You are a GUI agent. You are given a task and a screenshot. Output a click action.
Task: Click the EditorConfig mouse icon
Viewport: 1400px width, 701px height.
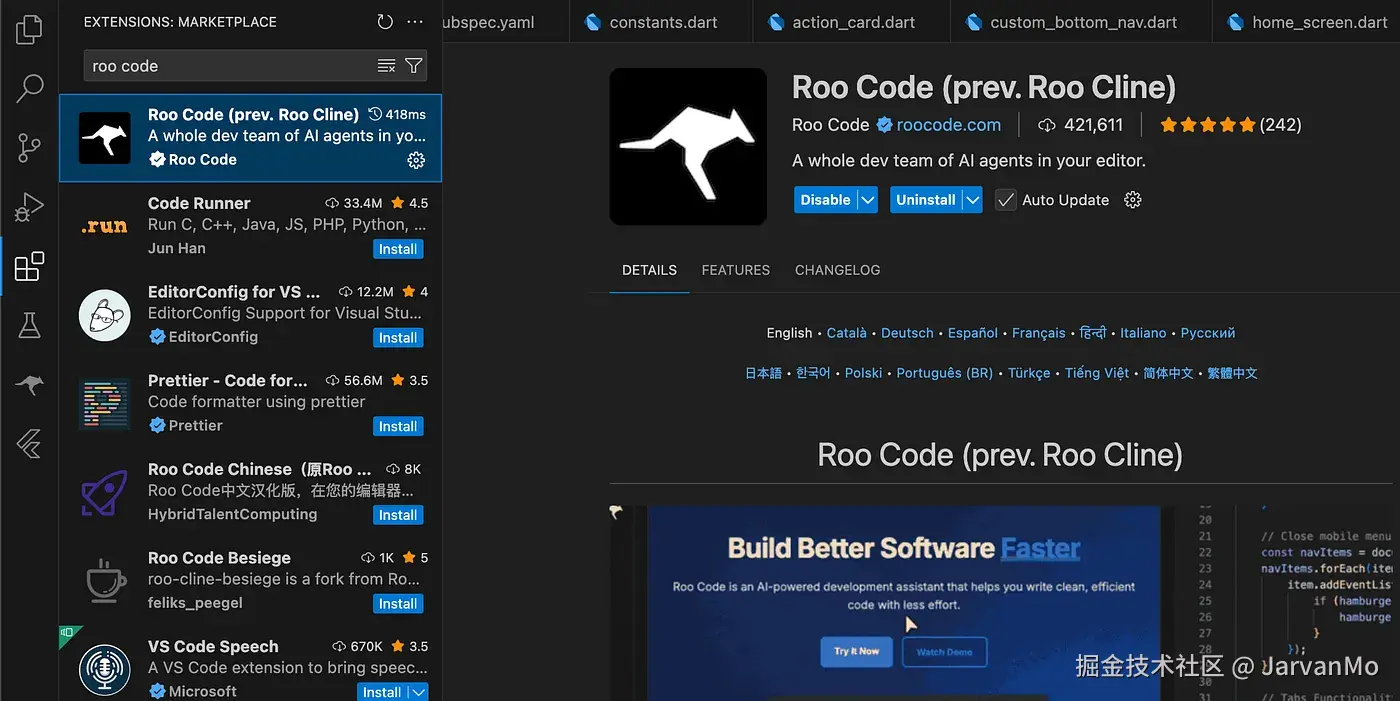coord(104,314)
